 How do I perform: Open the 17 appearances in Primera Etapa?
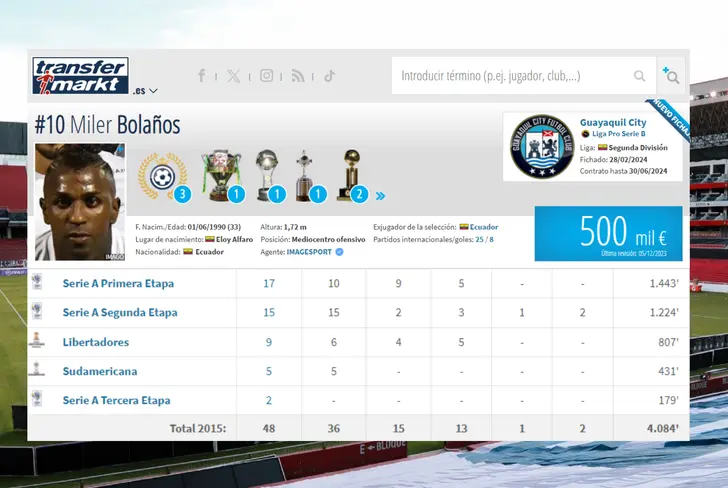269,283
